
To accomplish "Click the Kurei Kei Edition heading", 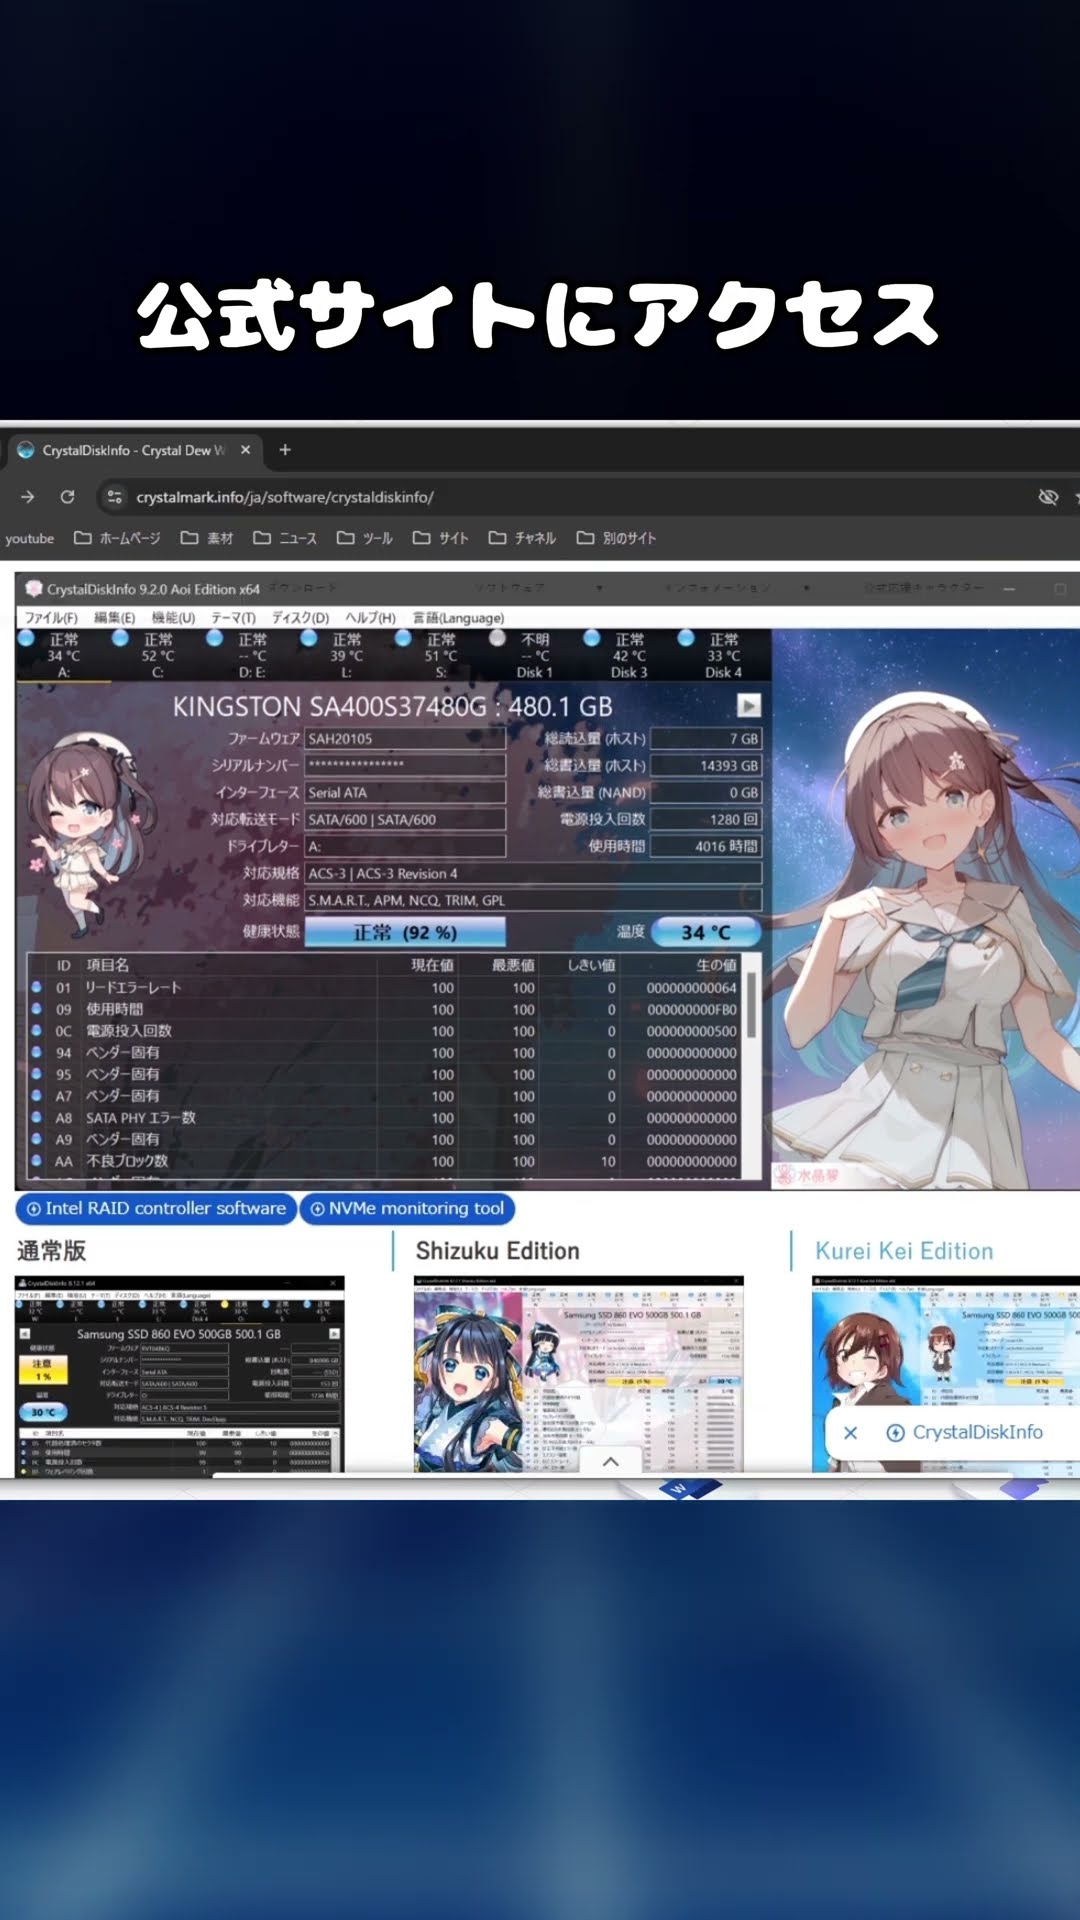I will (904, 1251).
